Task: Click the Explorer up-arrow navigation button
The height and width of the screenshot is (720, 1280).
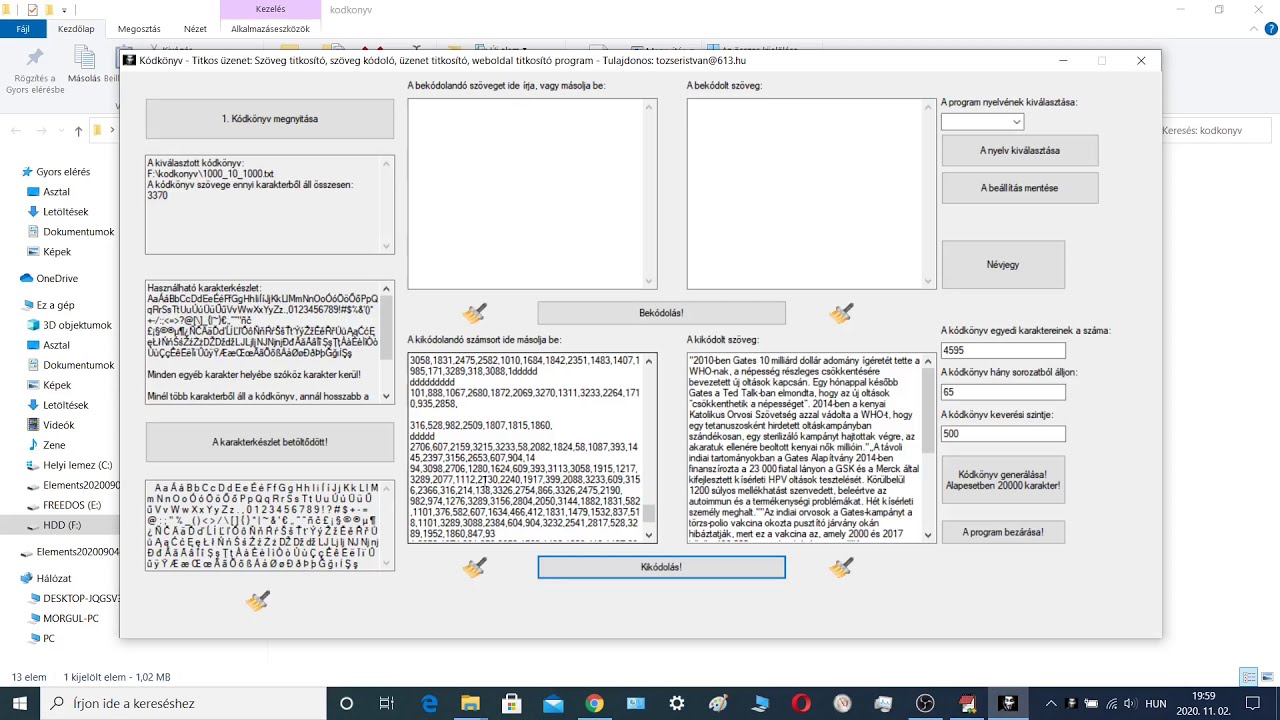Action: tap(78, 131)
